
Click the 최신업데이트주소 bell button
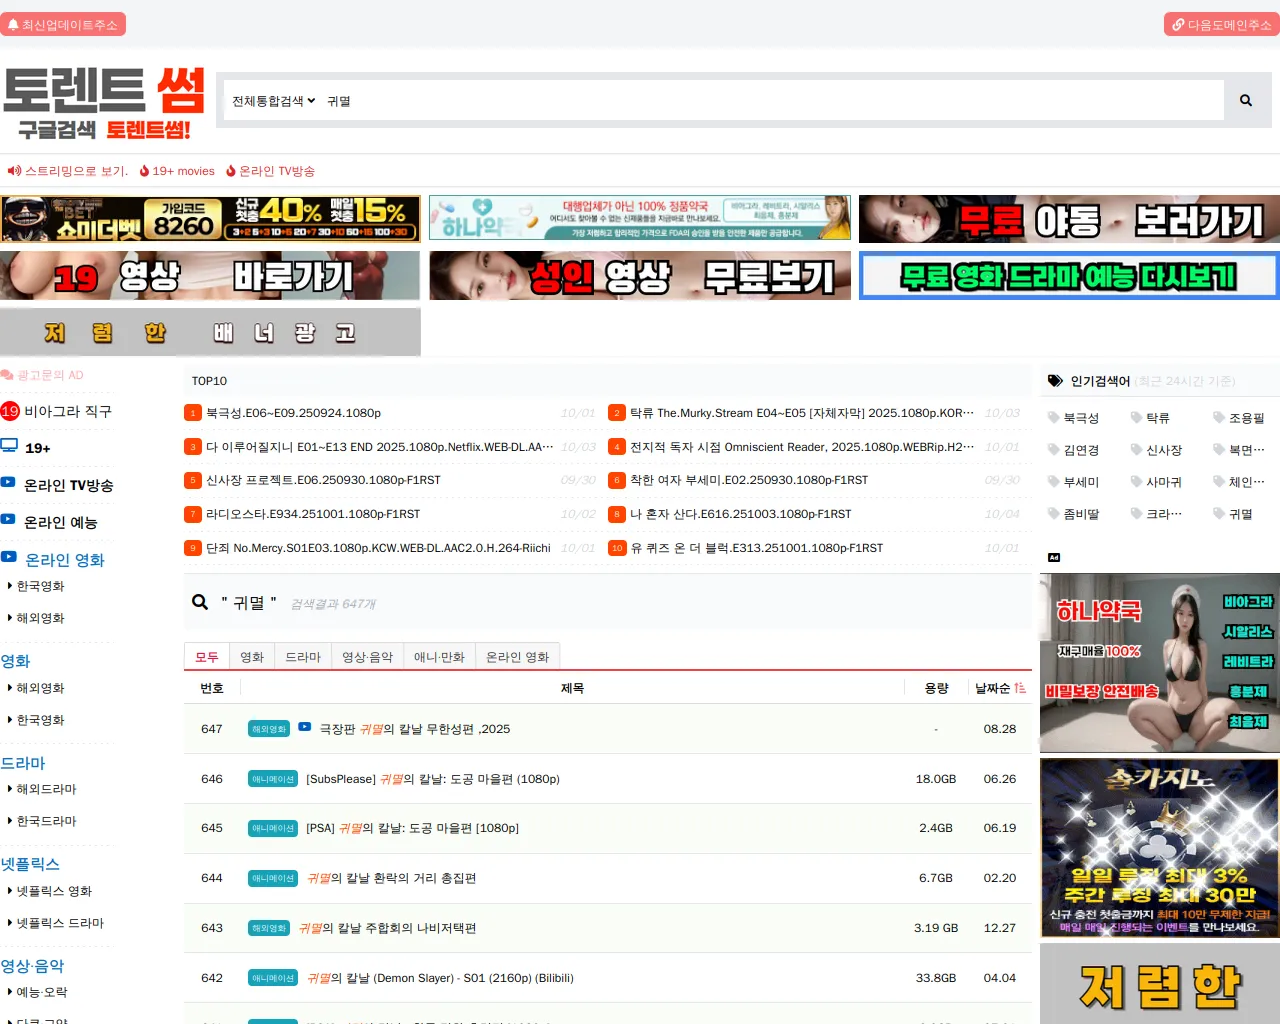63,24
